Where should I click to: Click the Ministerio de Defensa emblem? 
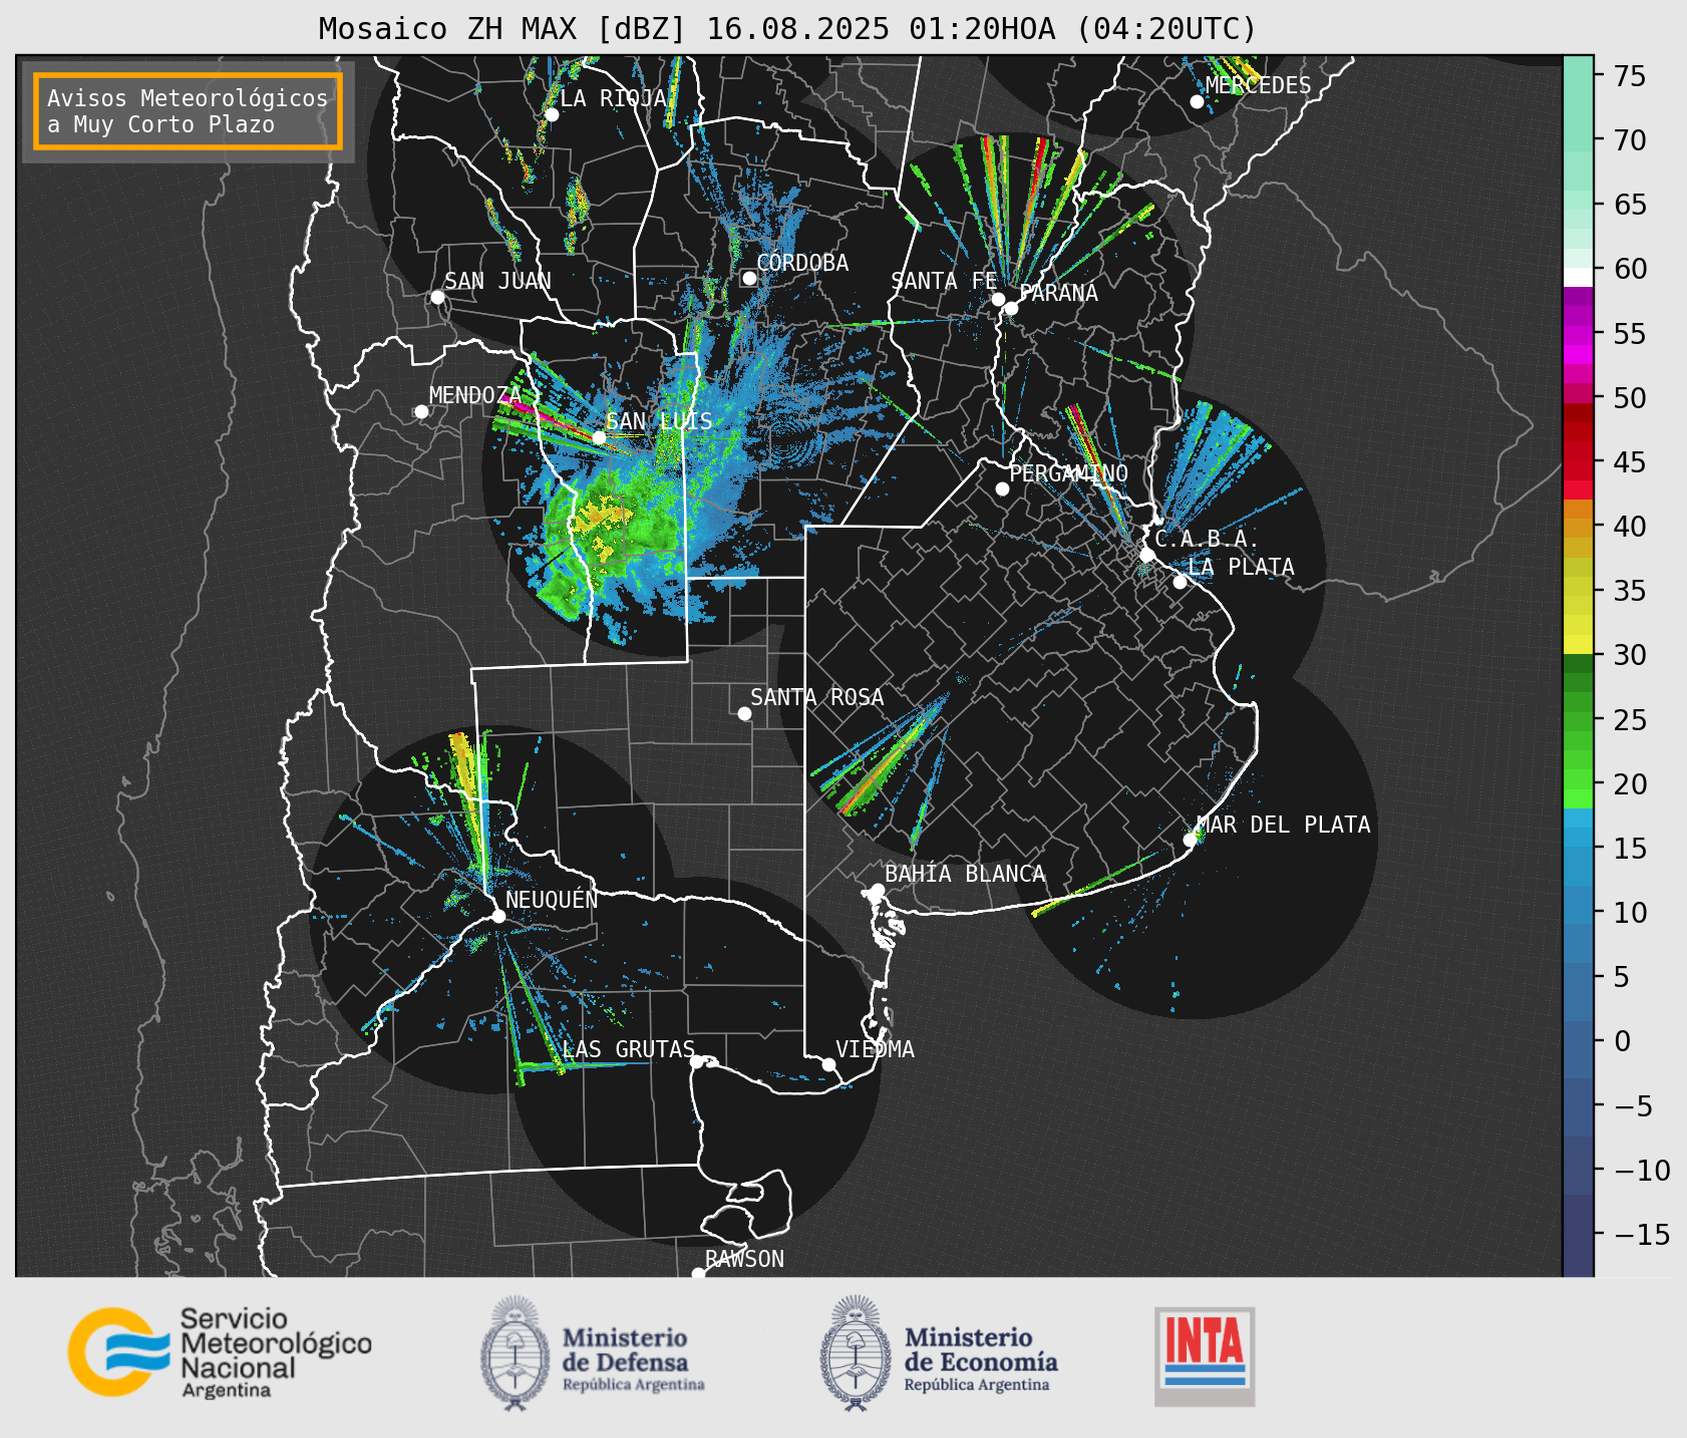click(x=513, y=1353)
